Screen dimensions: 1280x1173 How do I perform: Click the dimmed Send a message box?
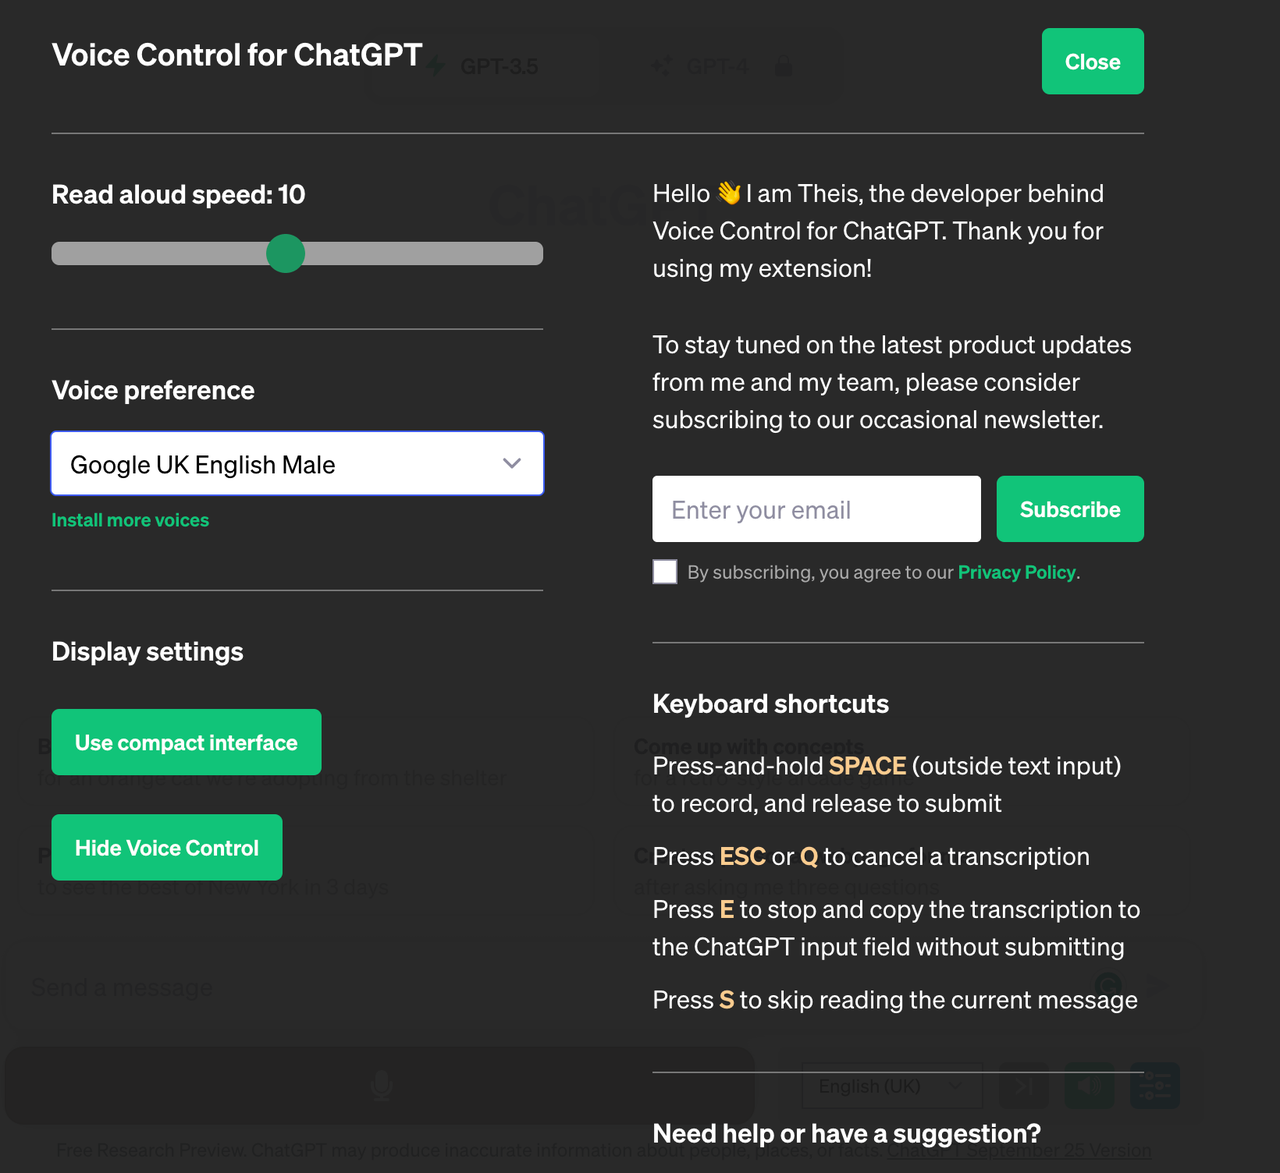(600, 988)
